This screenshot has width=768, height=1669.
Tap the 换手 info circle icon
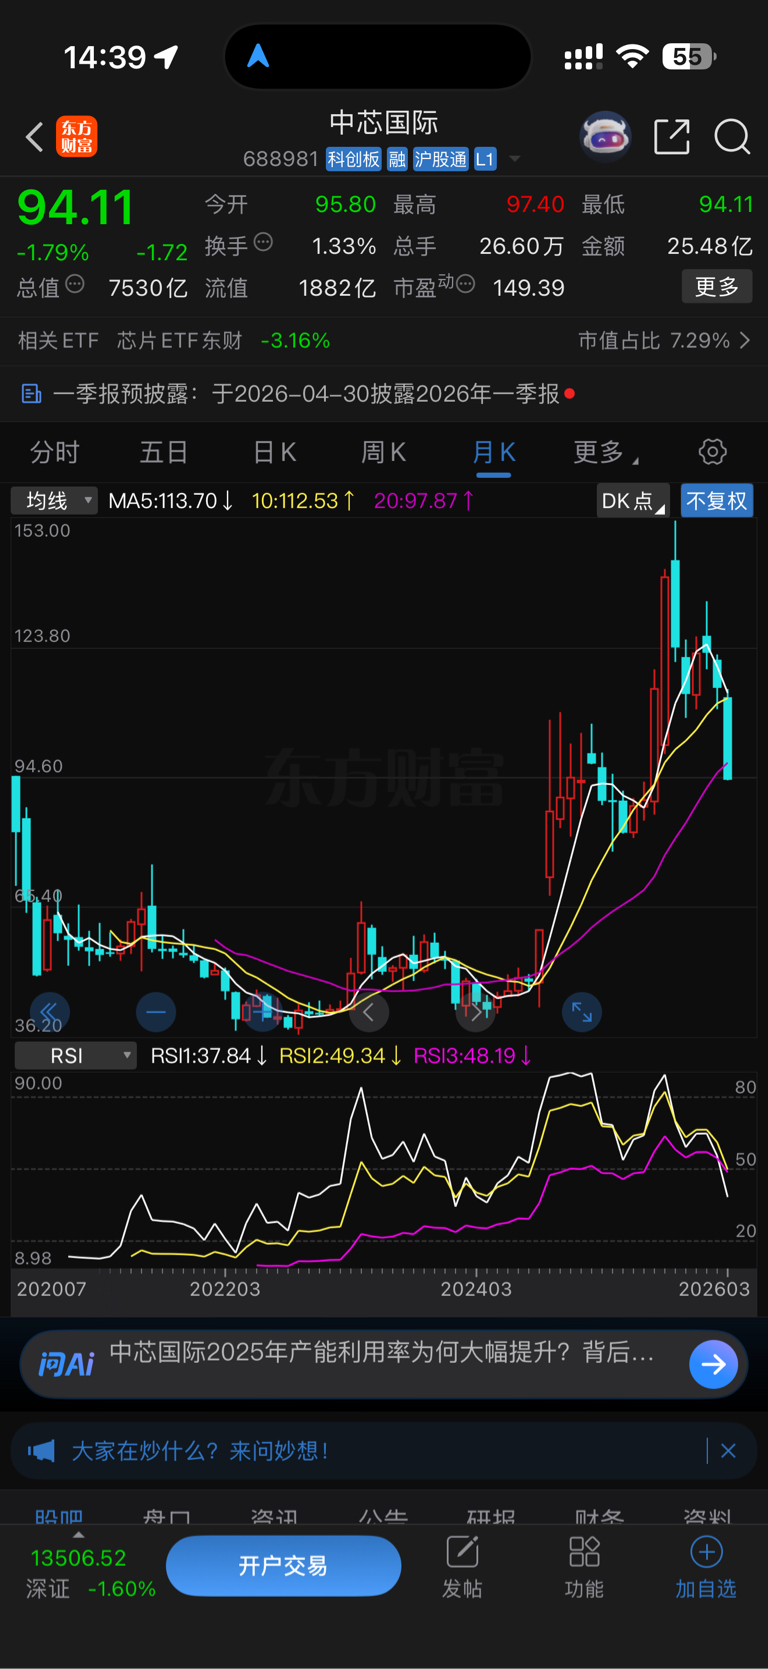coord(263,242)
